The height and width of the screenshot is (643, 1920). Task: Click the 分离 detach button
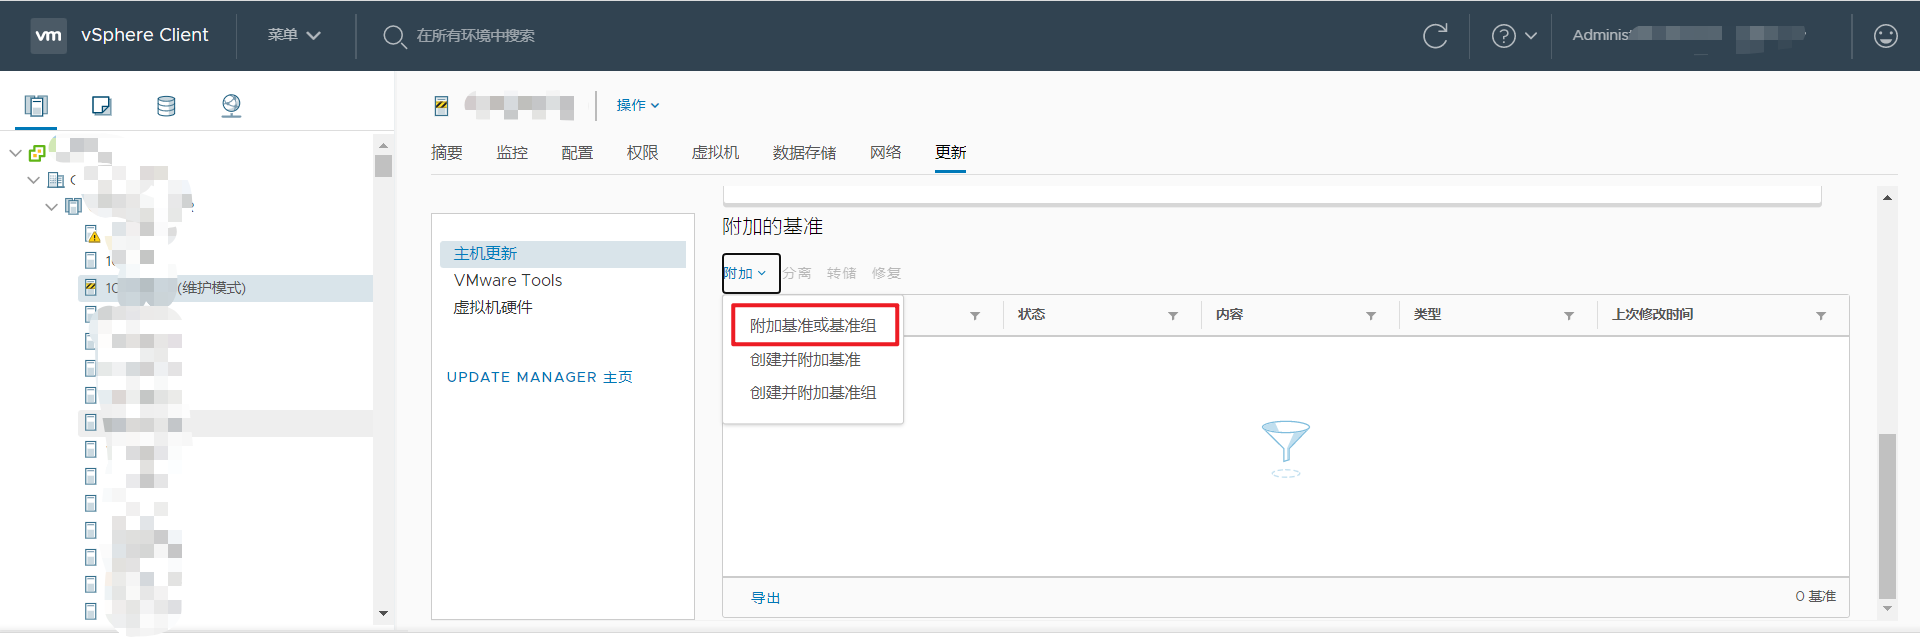pyautogui.click(x=797, y=273)
